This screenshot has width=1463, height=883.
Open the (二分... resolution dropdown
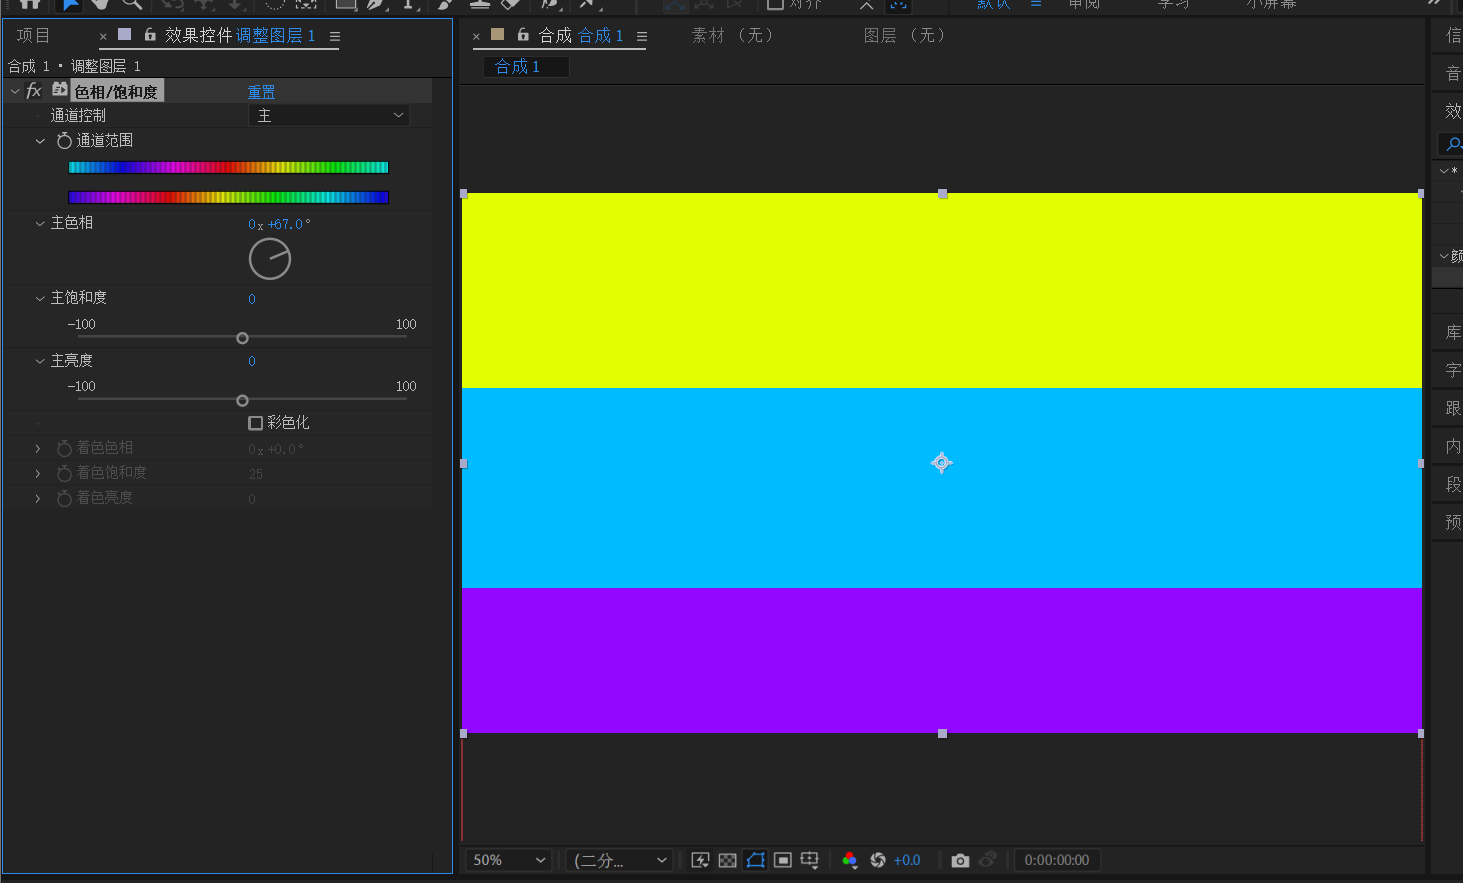coord(619,860)
